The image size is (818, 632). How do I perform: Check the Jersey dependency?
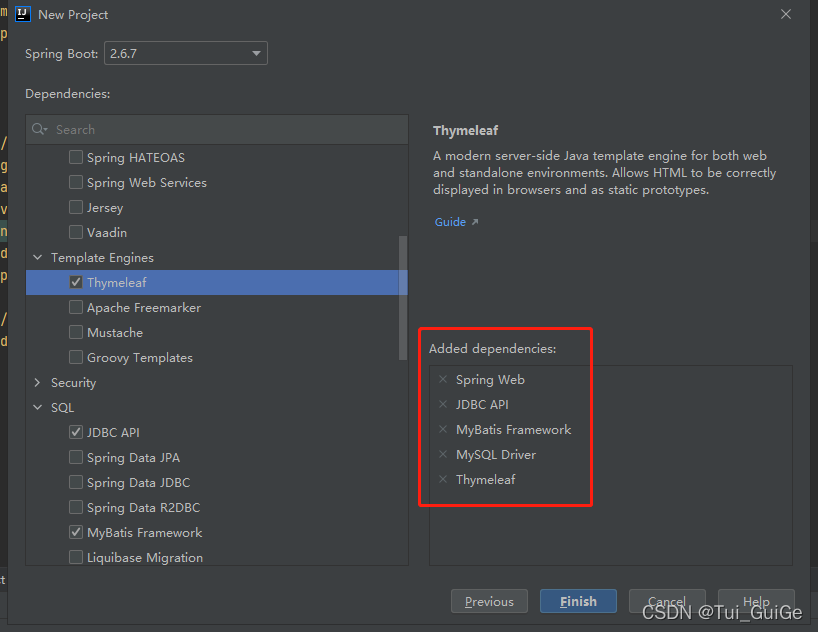click(x=76, y=207)
